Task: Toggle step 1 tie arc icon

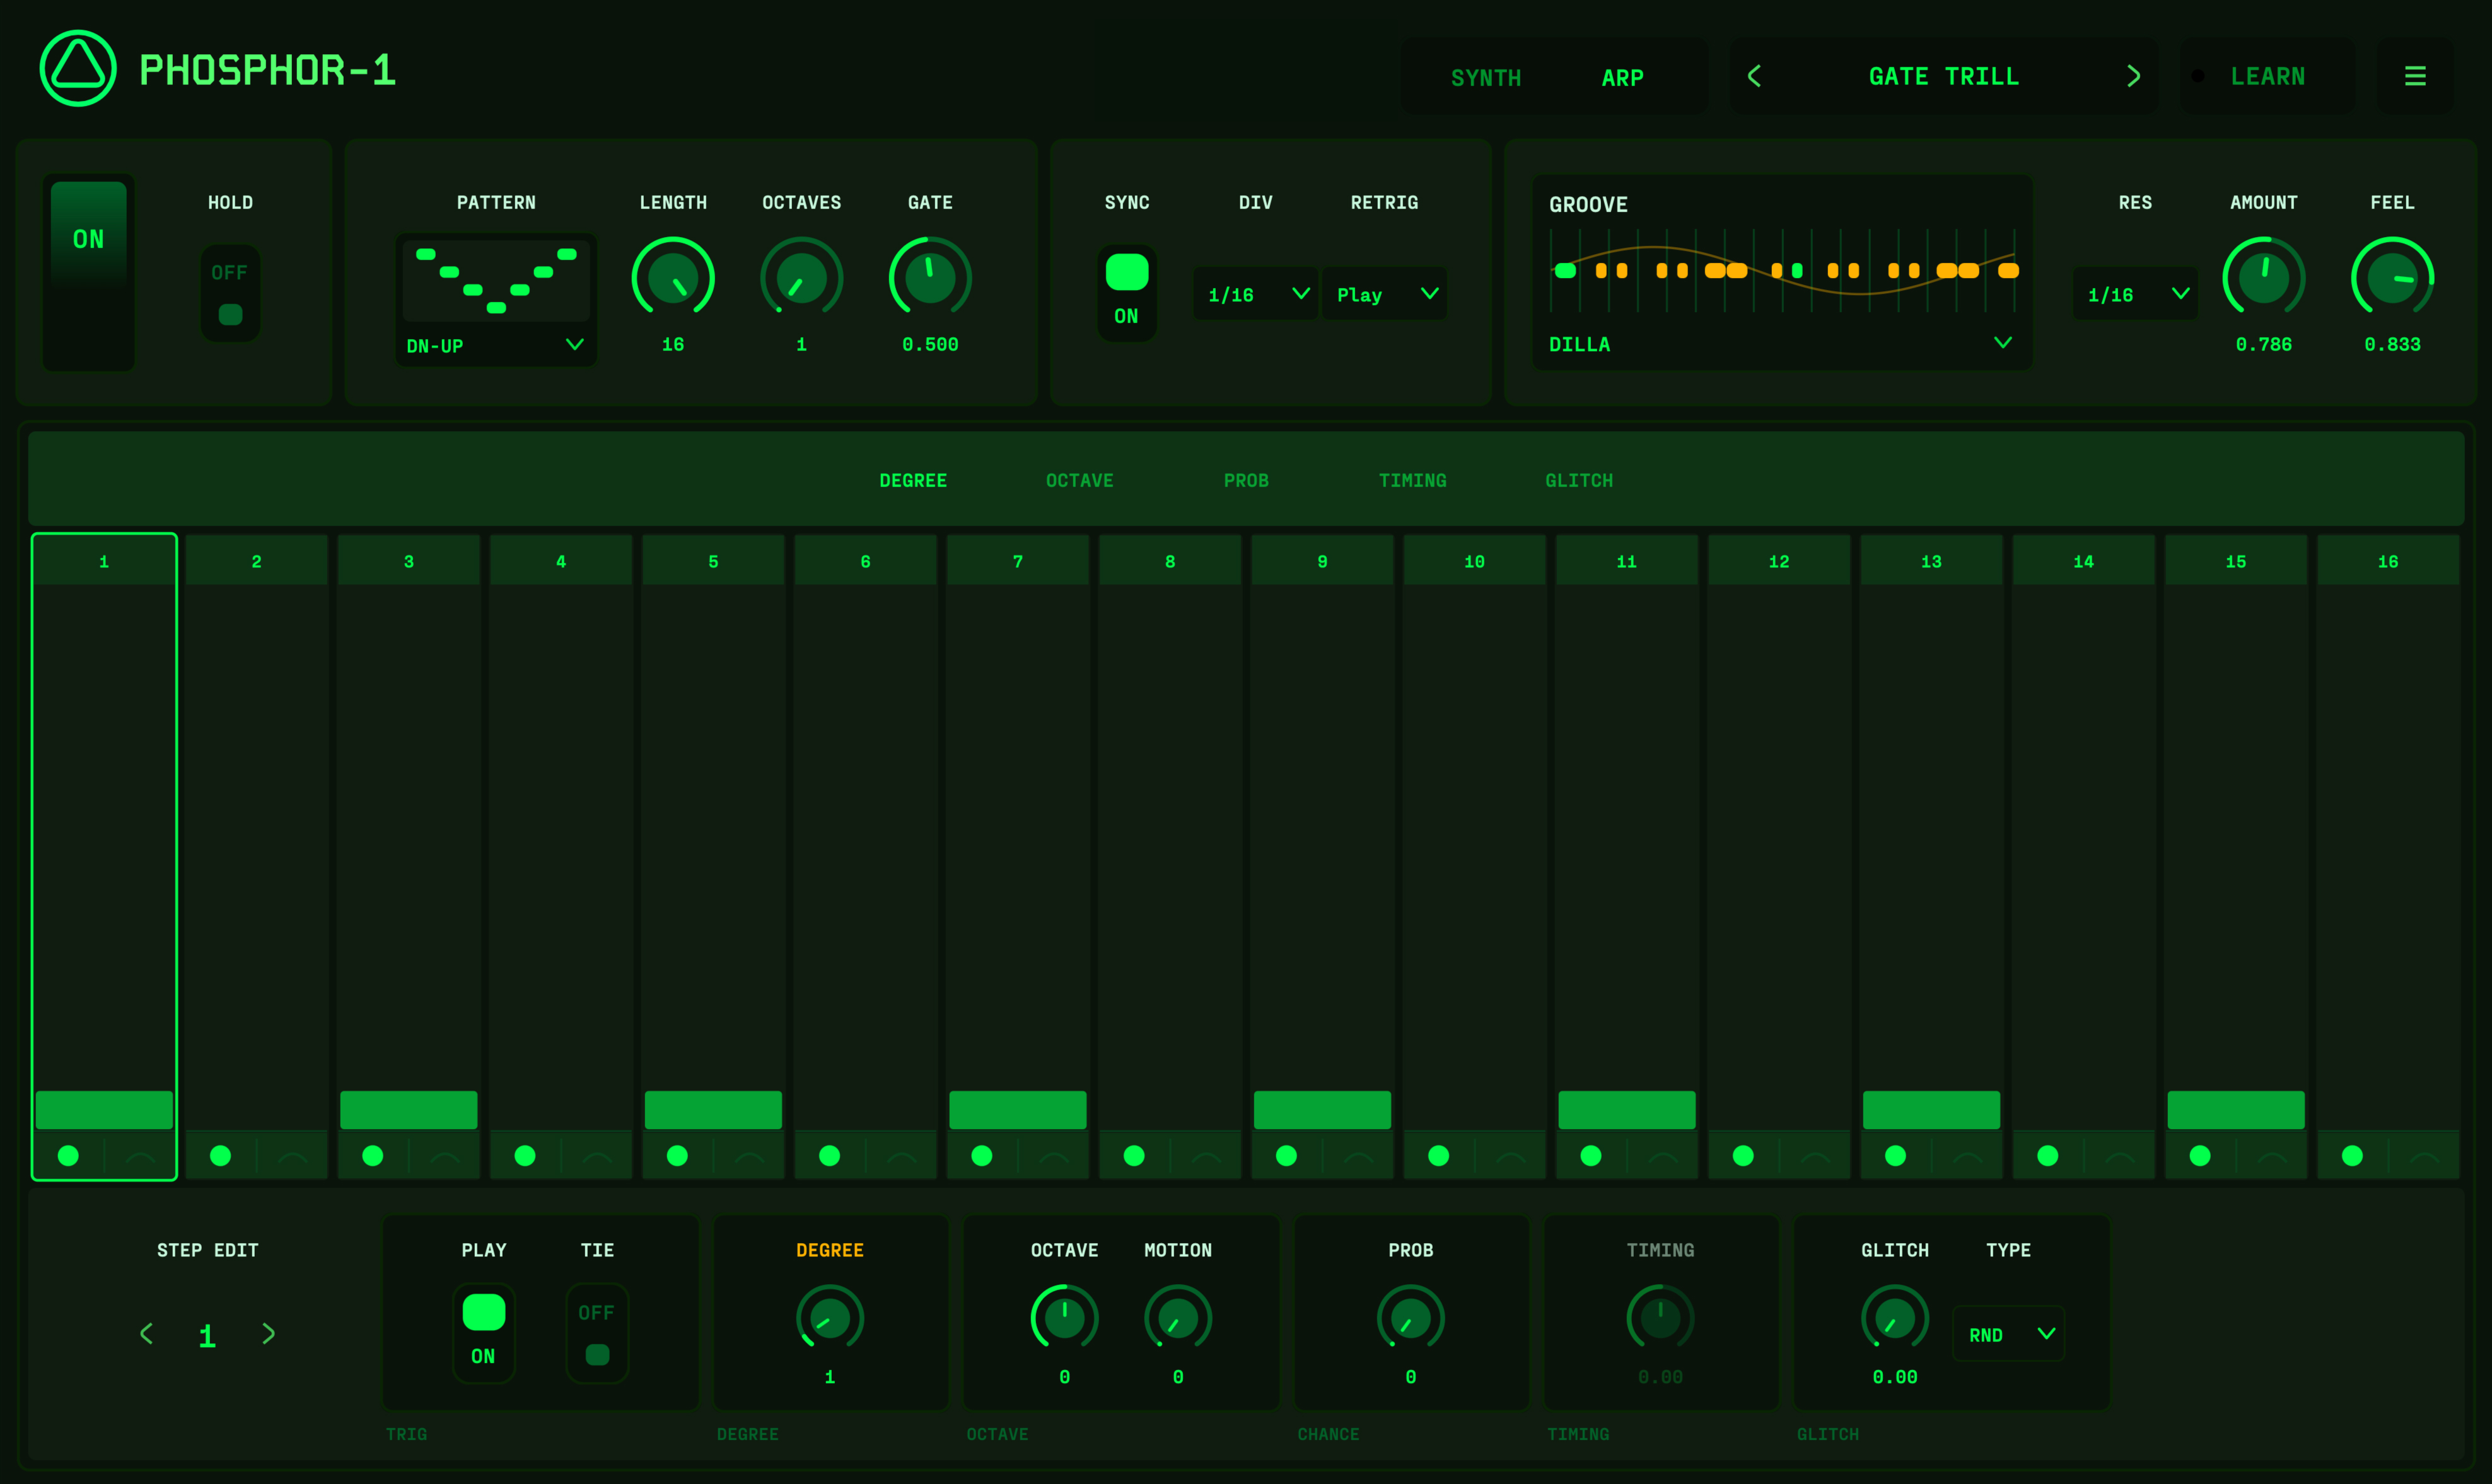Action: click(140, 1157)
